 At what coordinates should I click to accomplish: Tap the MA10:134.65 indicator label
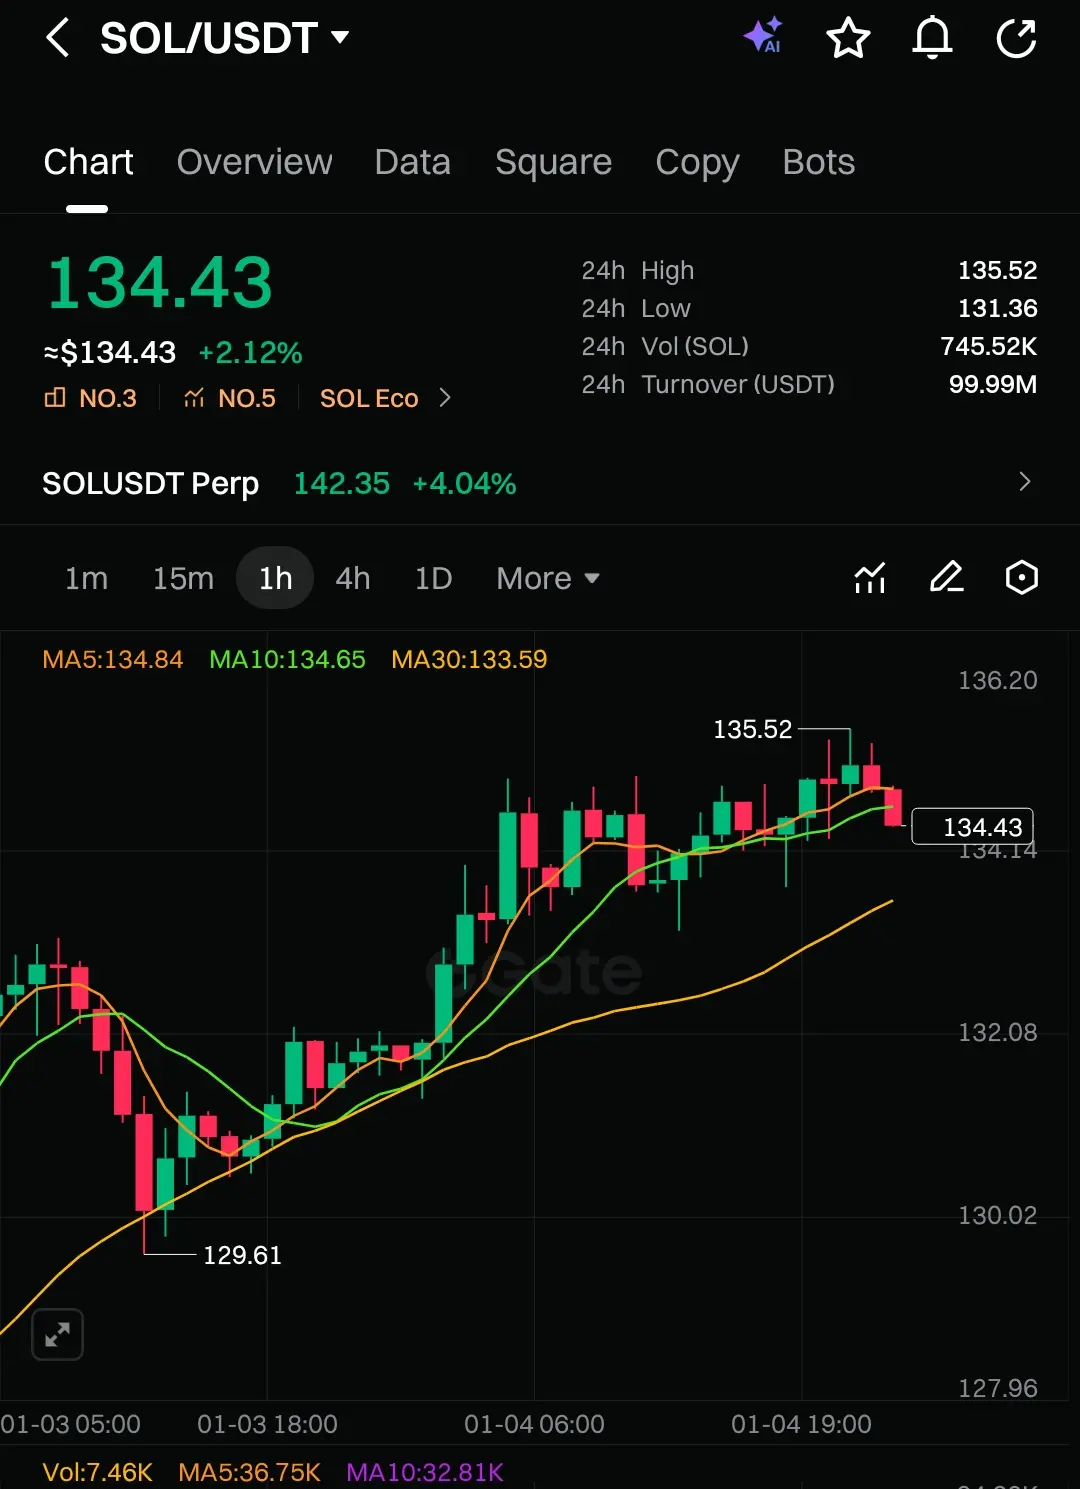(287, 660)
